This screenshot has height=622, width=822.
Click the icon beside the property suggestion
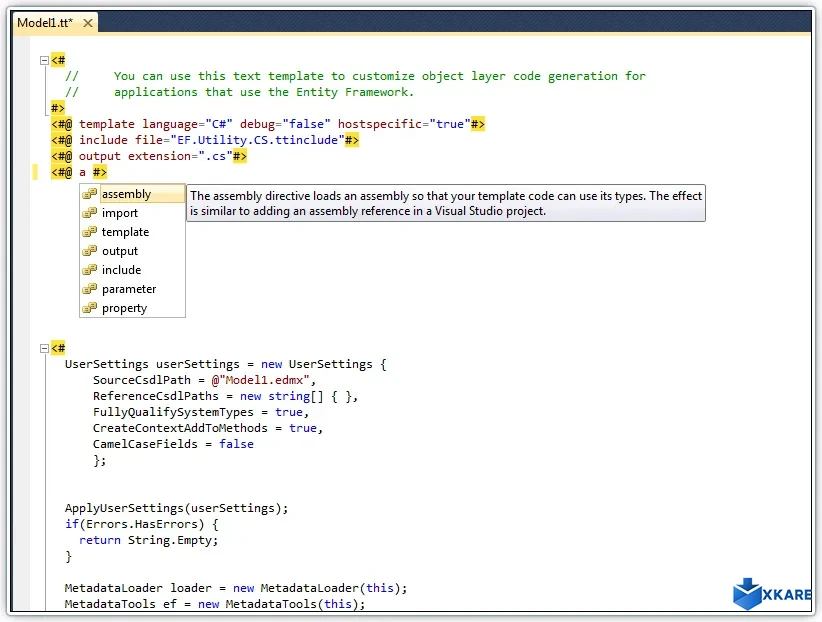click(90, 307)
